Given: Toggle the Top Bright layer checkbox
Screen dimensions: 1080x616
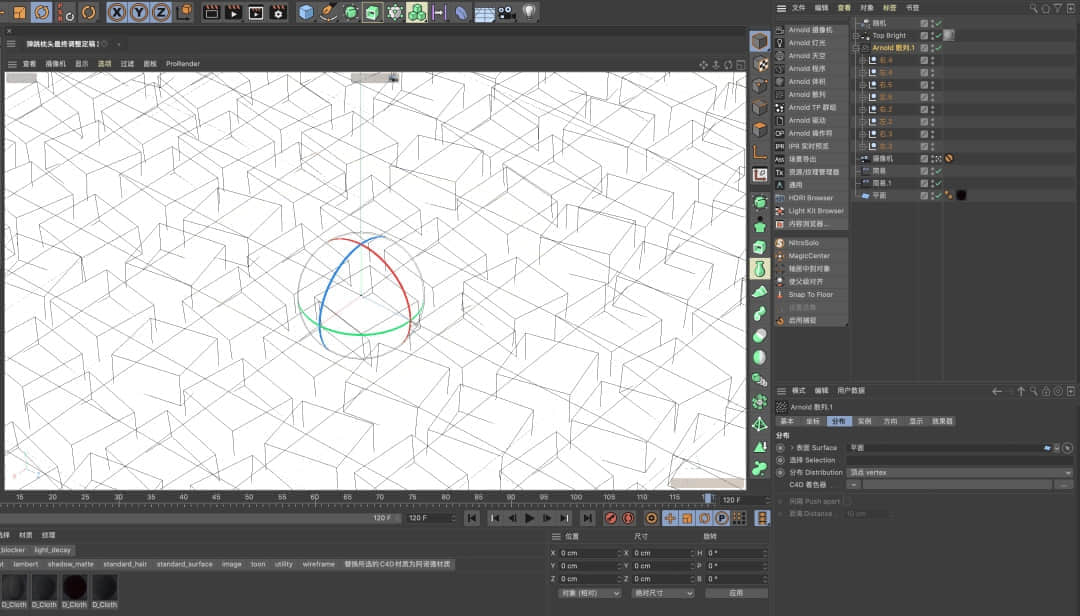Looking at the screenshot, I should pyautogui.click(x=924, y=35).
